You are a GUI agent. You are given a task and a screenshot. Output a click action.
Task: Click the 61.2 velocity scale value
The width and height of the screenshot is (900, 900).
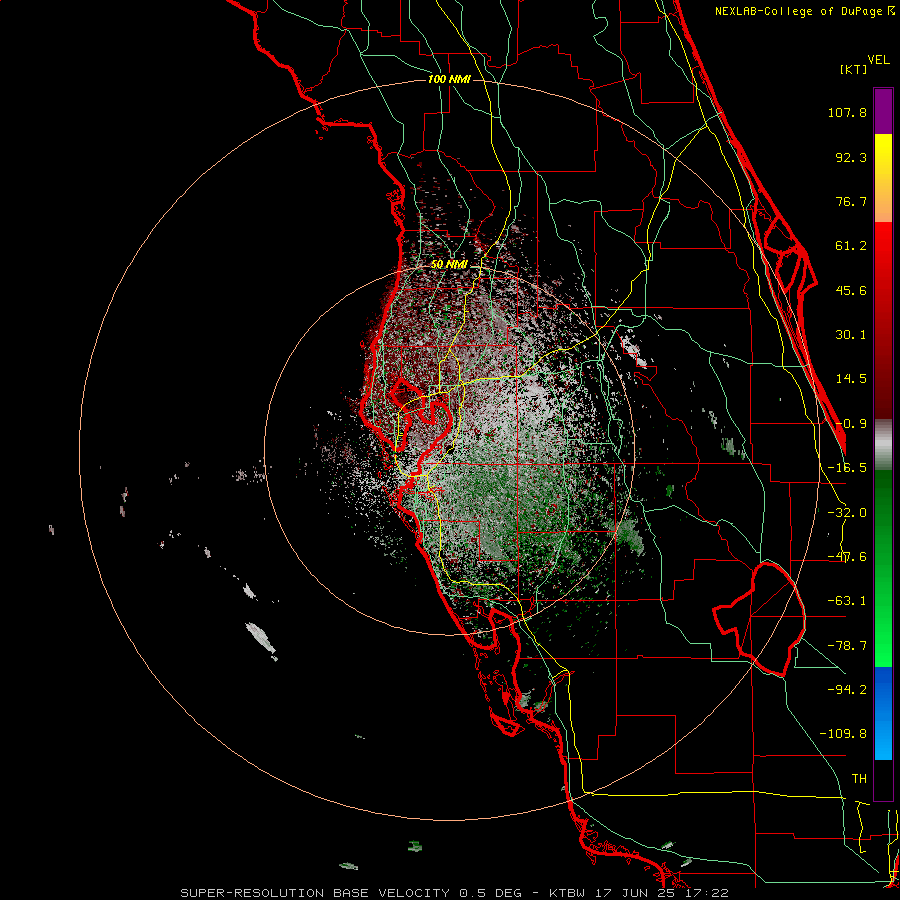[x=851, y=246]
